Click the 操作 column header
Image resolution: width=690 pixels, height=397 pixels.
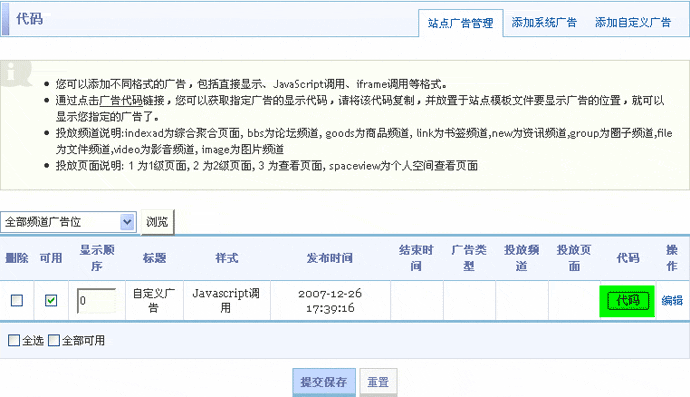click(672, 258)
